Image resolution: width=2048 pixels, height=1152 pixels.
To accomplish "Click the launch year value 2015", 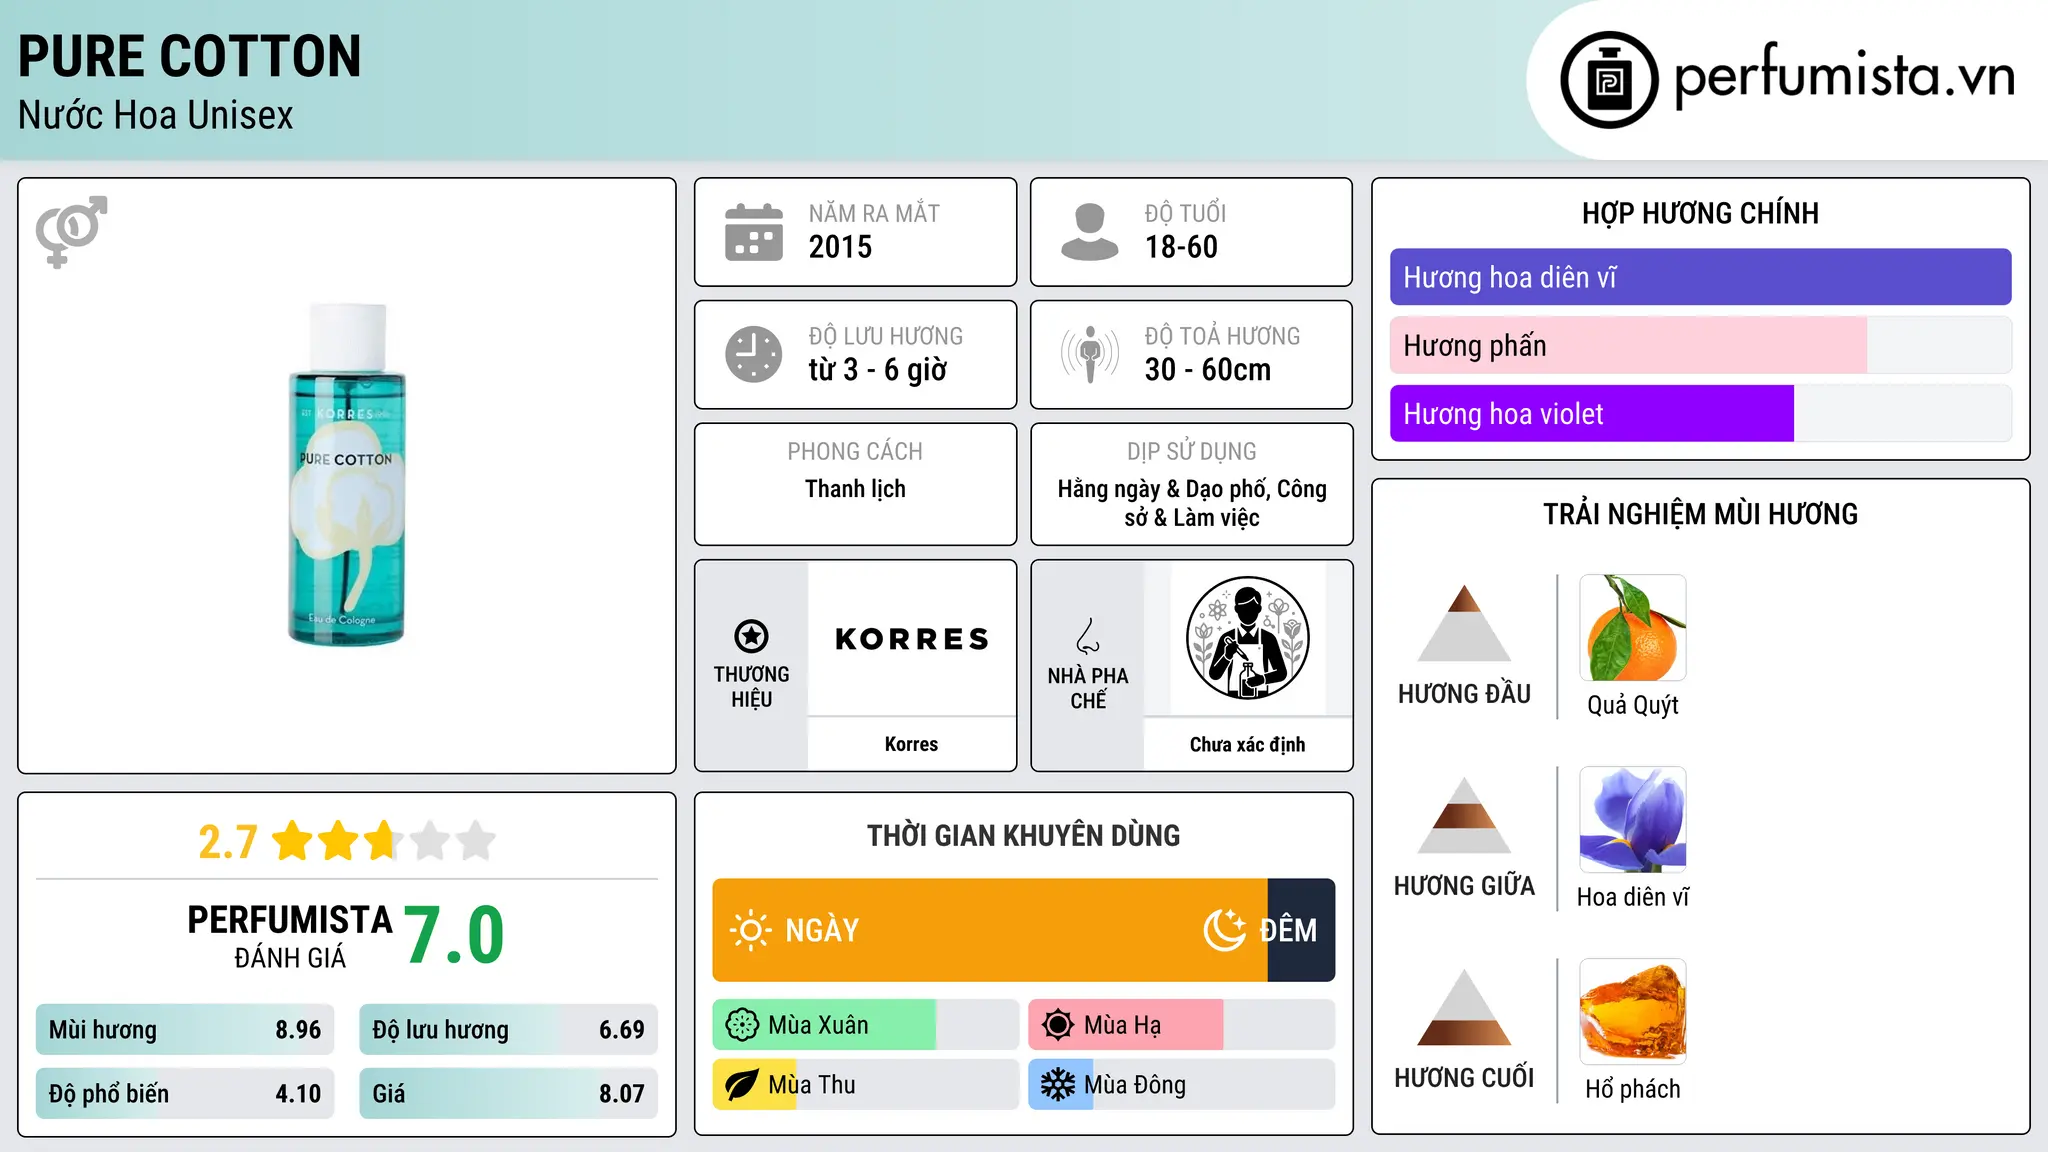I will click(x=840, y=247).
